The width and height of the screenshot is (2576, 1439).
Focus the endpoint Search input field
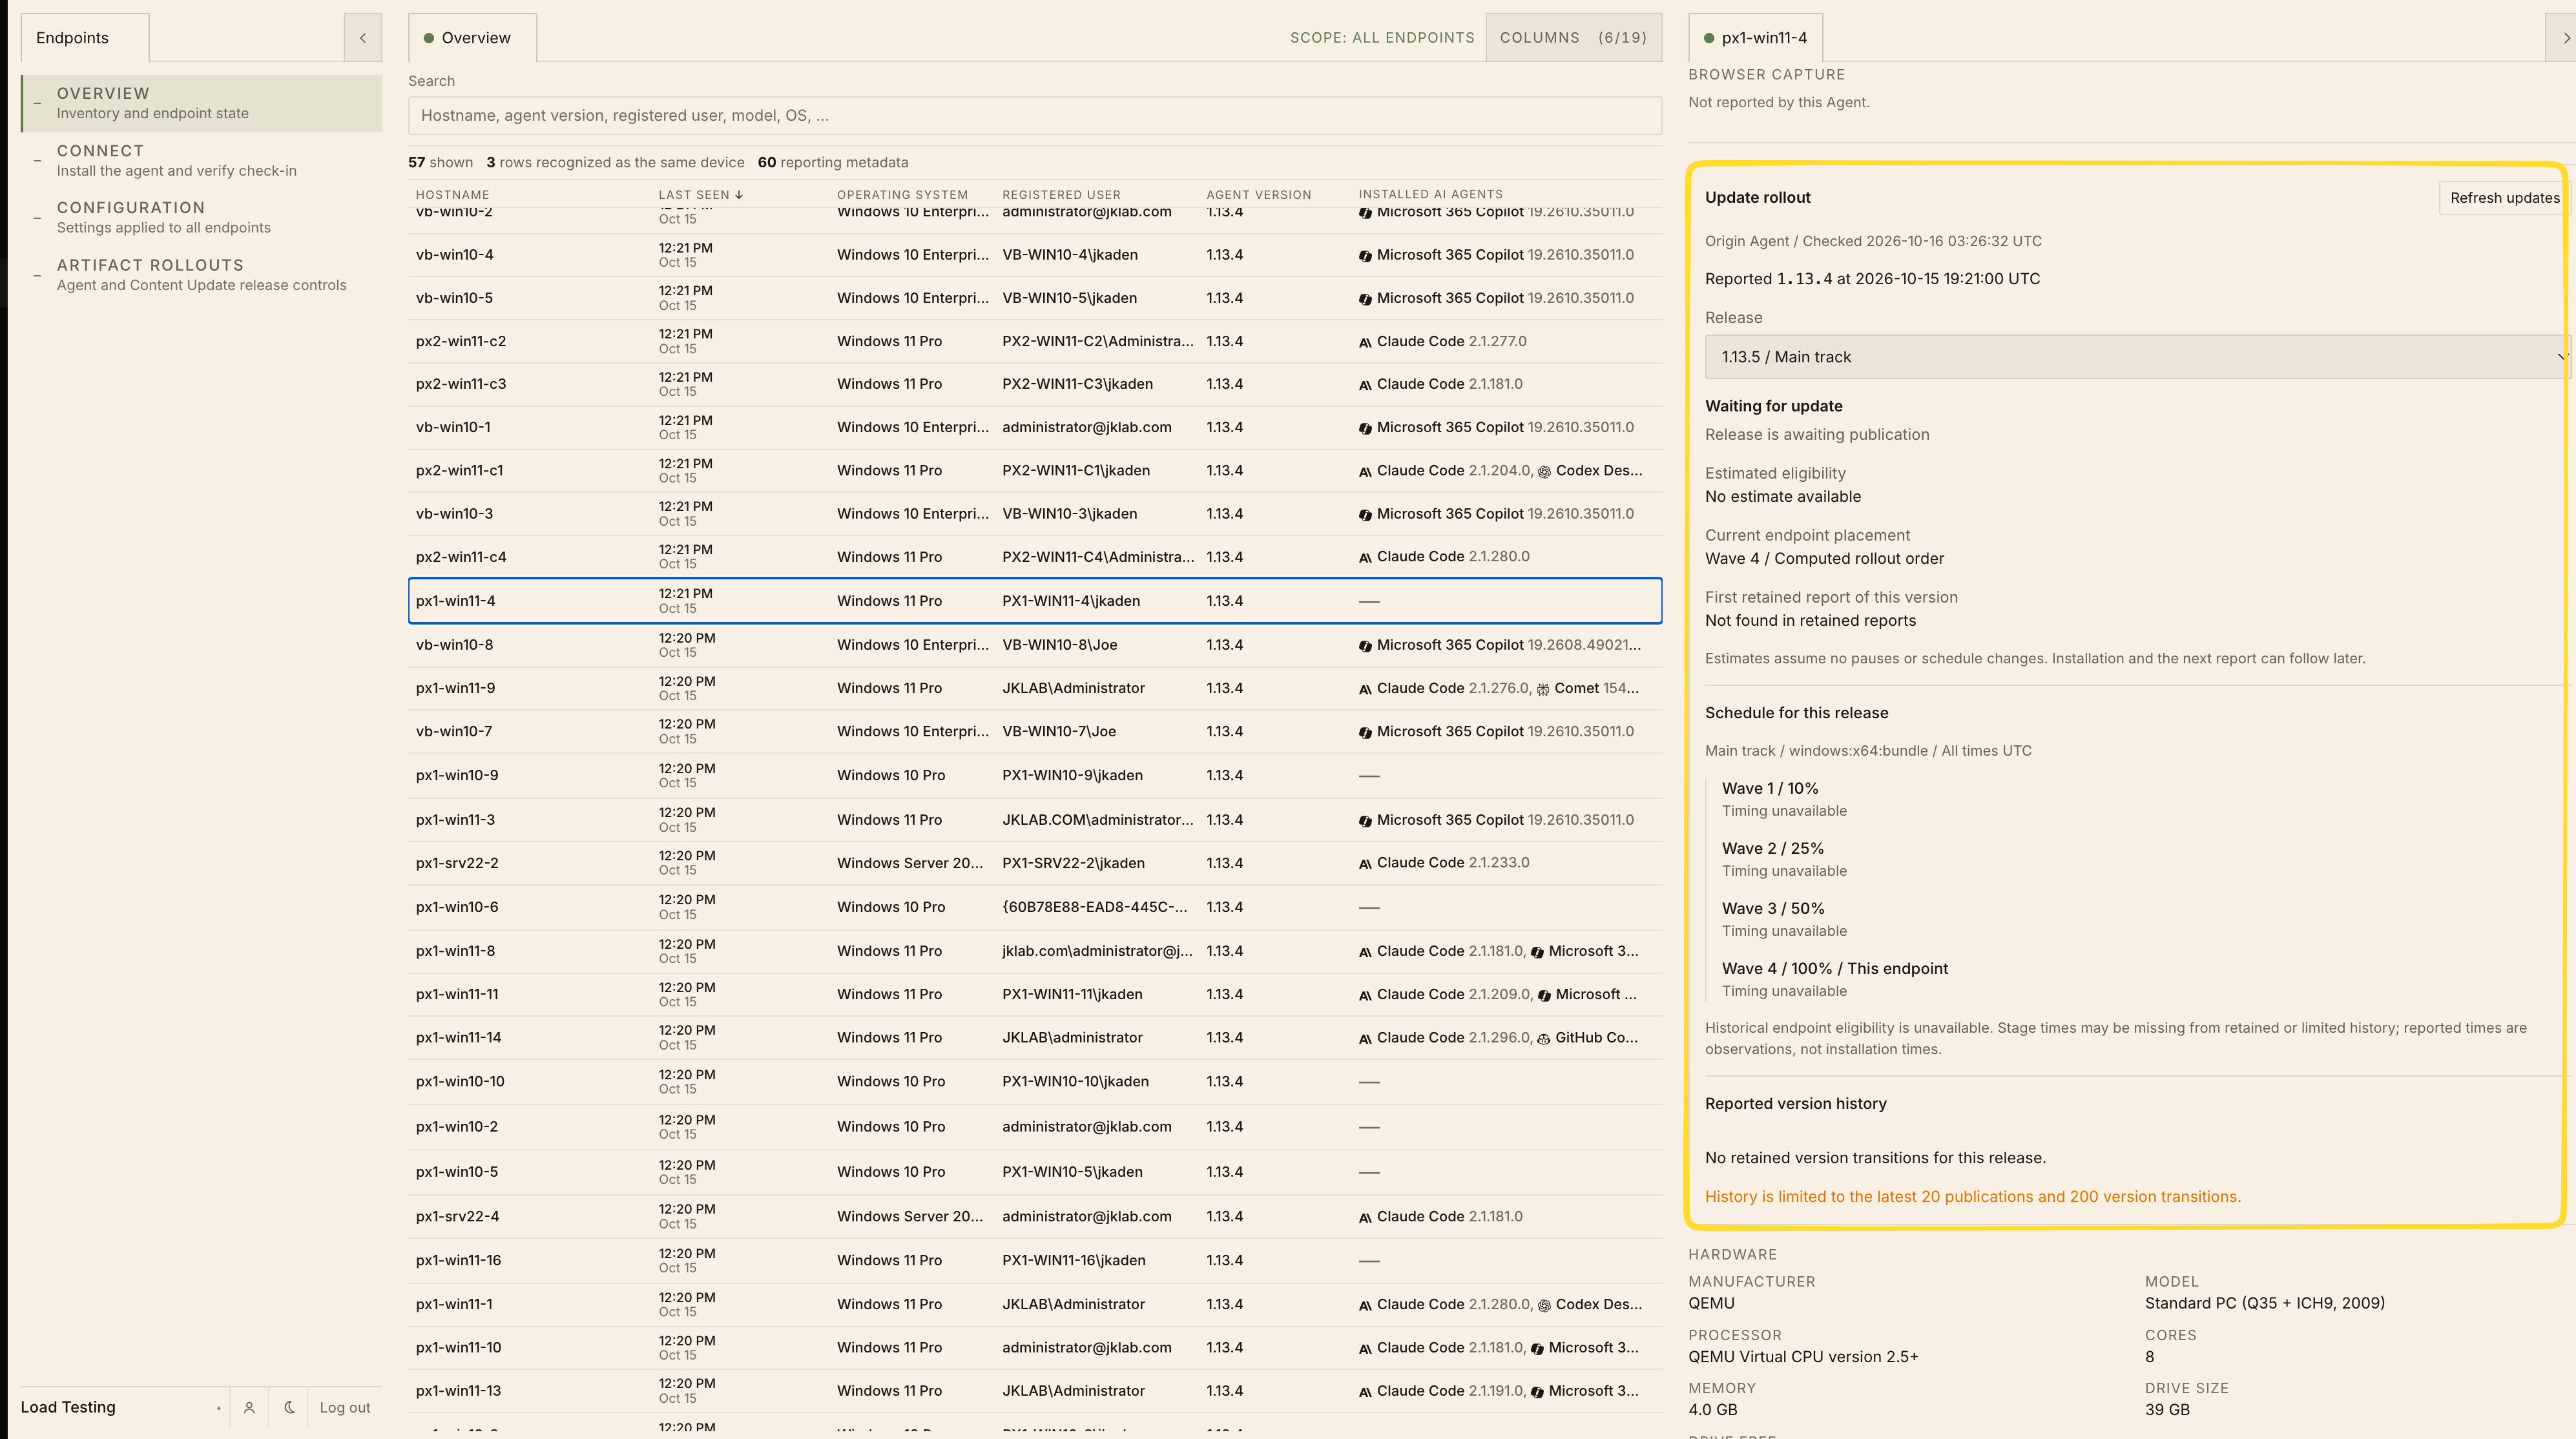pyautogui.click(x=1035, y=116)
